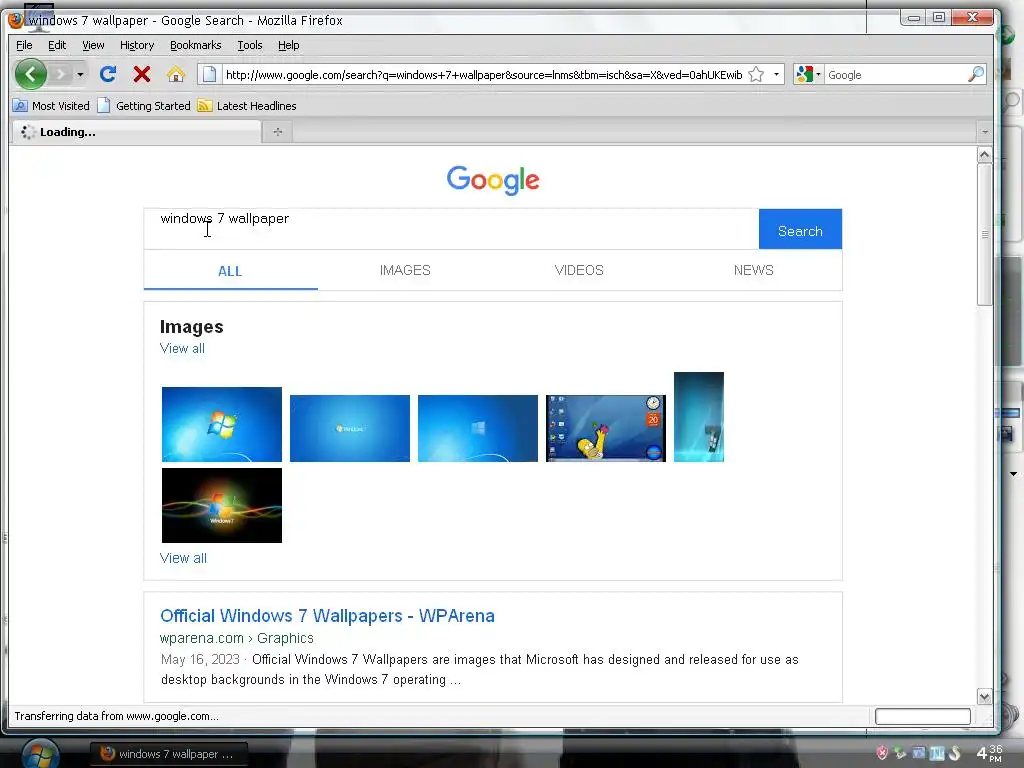Click the scrollbar up arrow
1024x768 pixels.
tap(985, 155)
